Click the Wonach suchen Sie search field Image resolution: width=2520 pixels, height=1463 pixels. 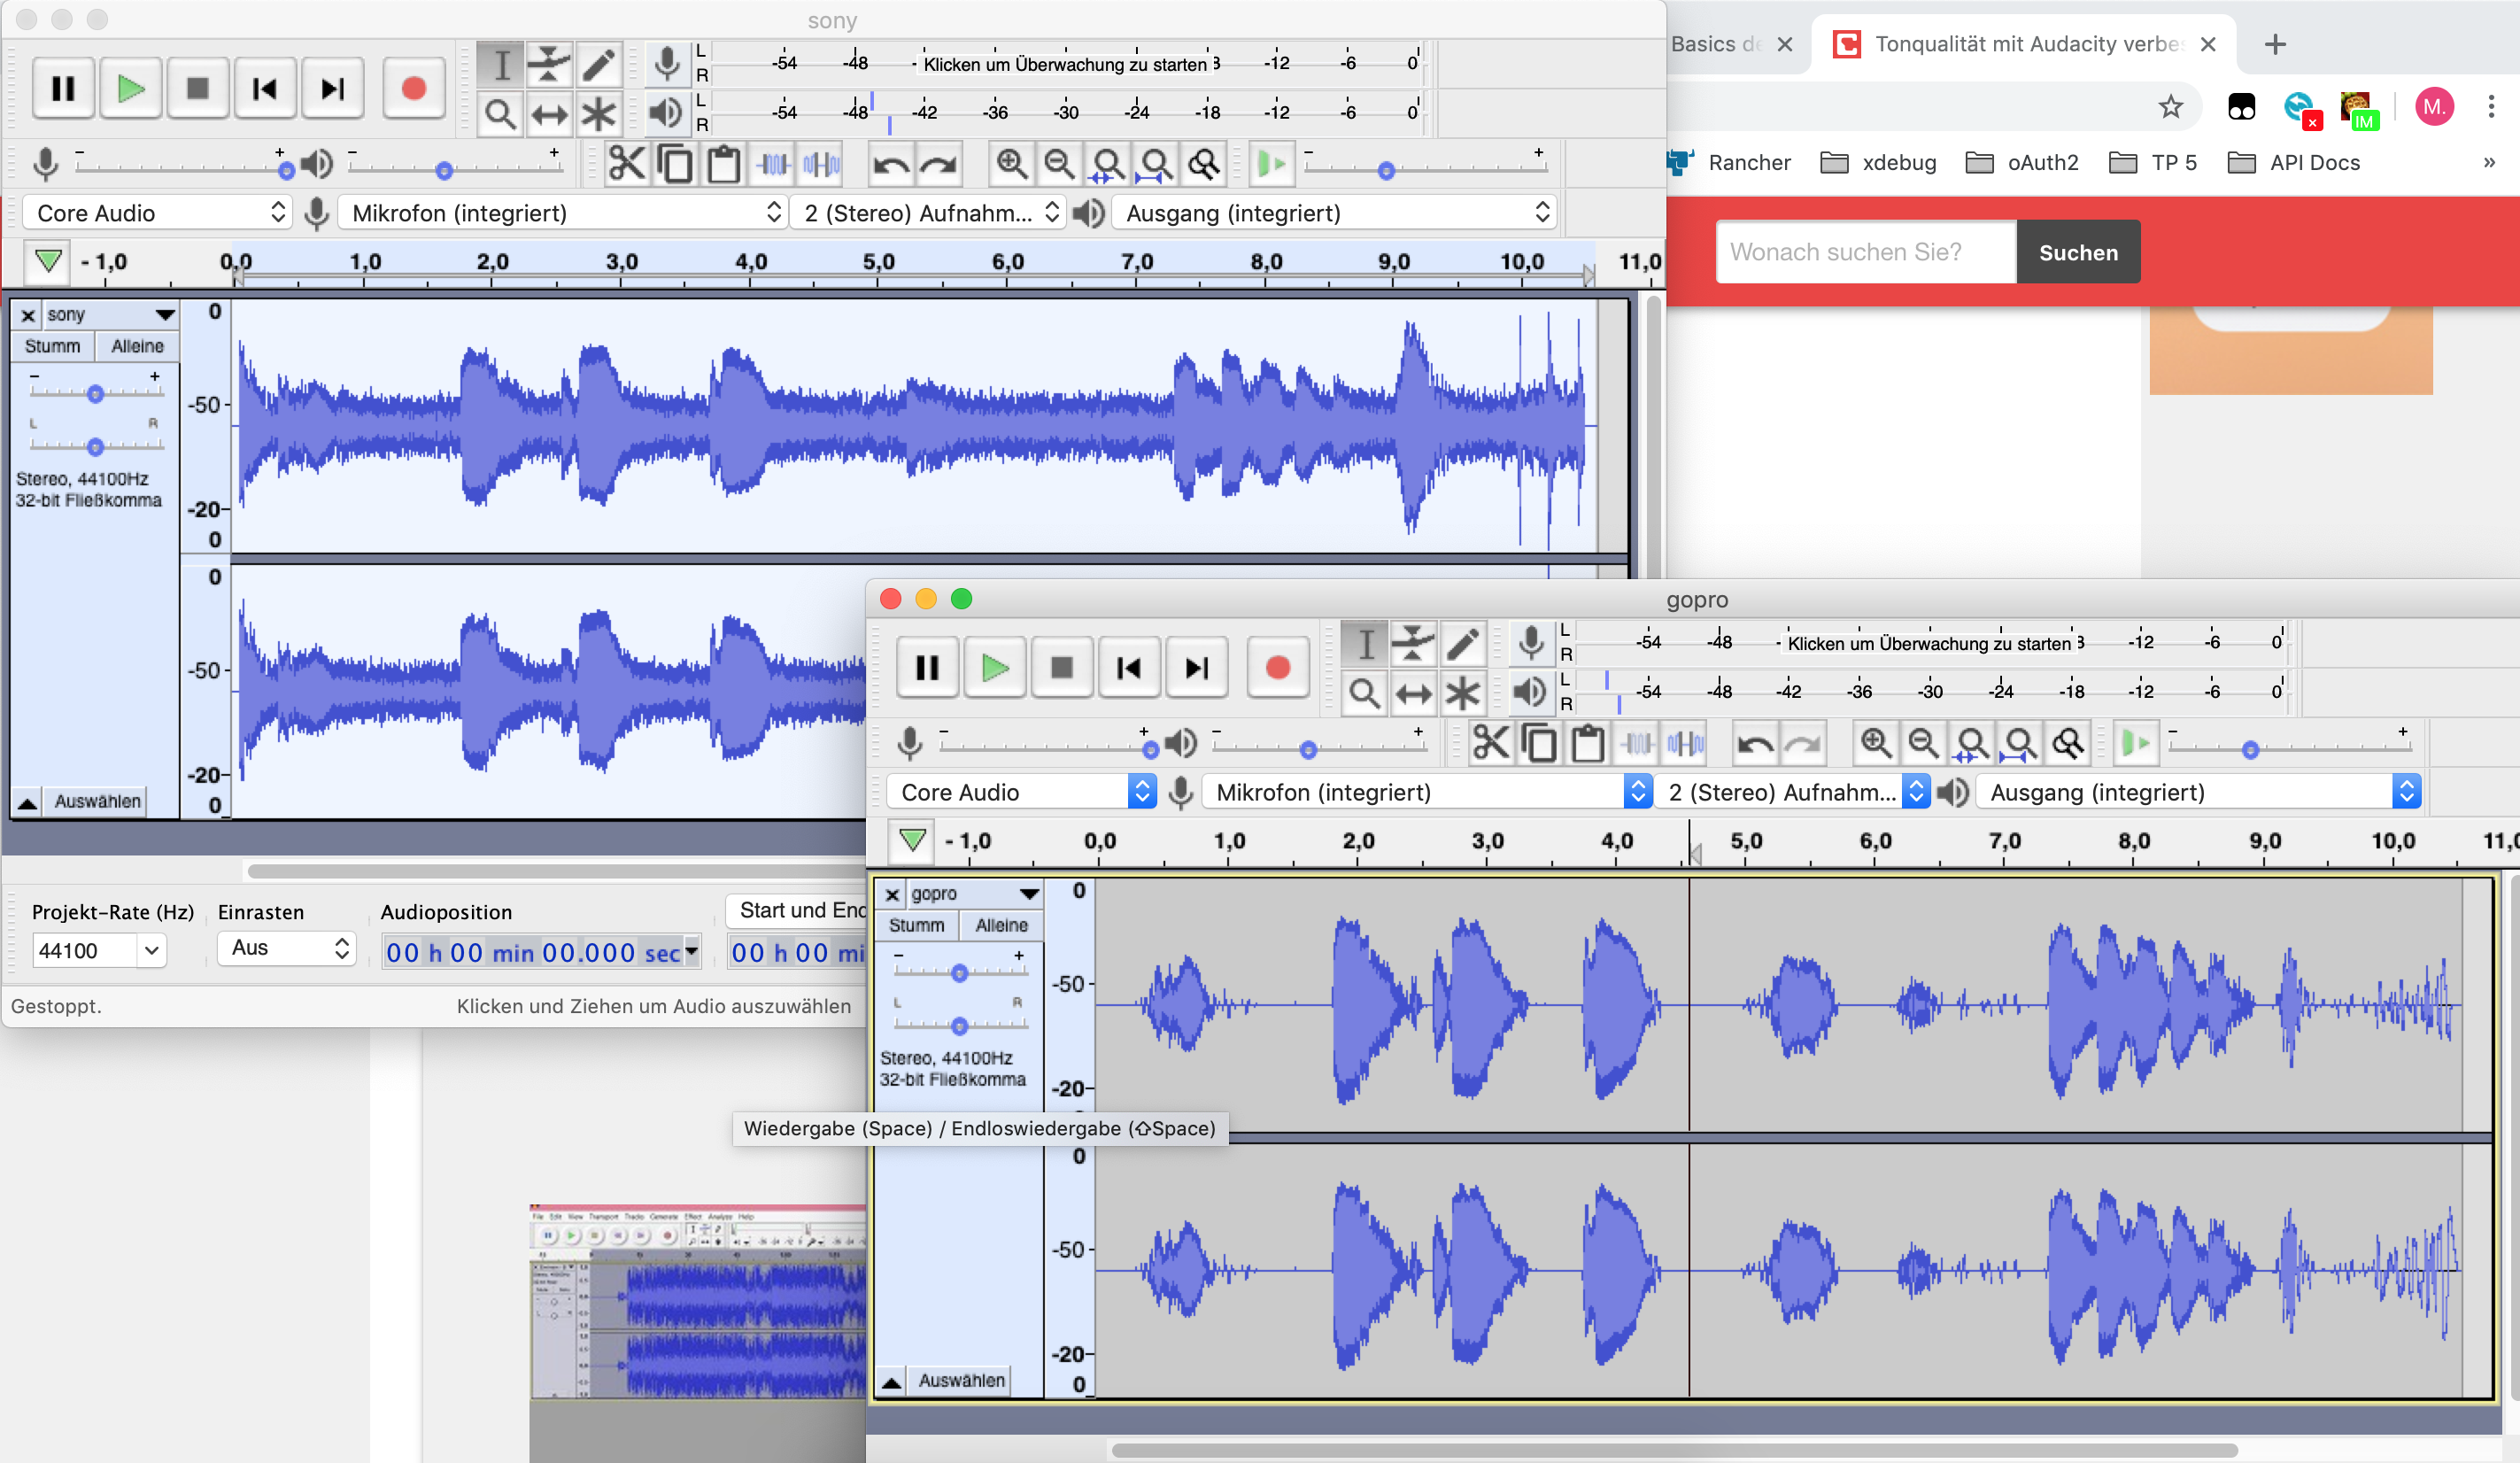[1865, 252]
